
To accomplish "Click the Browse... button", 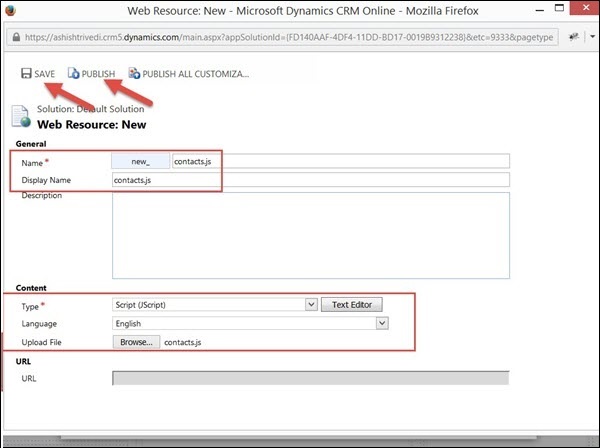I will 136,342.
